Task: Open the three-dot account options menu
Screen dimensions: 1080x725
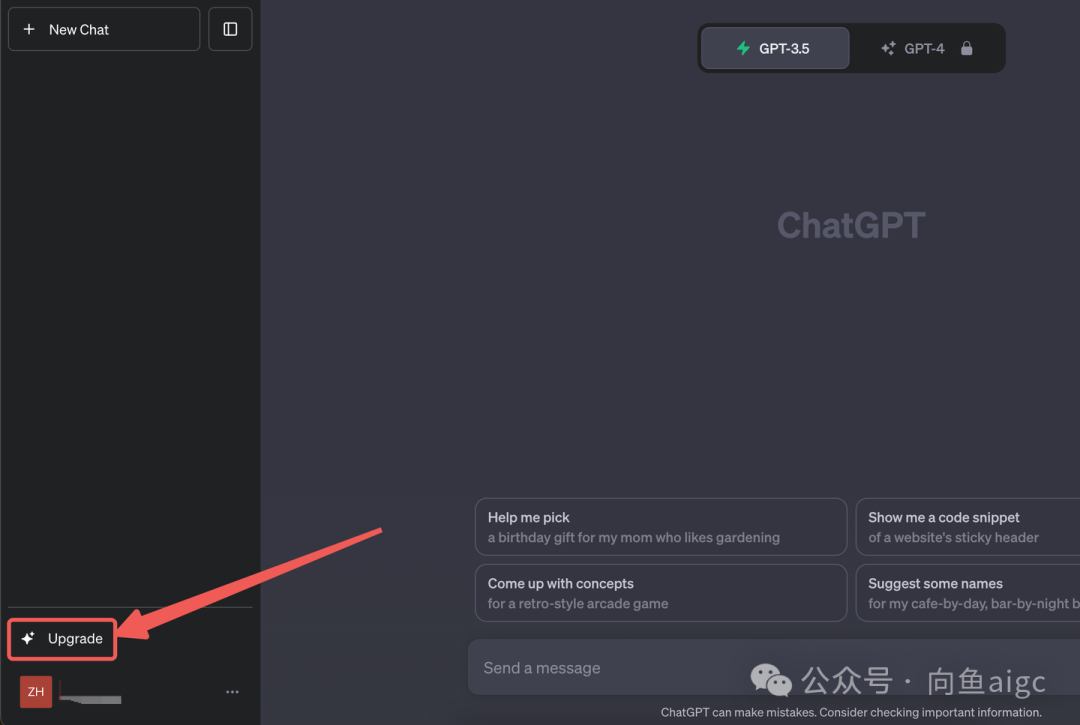Action: tap(232, 692)
